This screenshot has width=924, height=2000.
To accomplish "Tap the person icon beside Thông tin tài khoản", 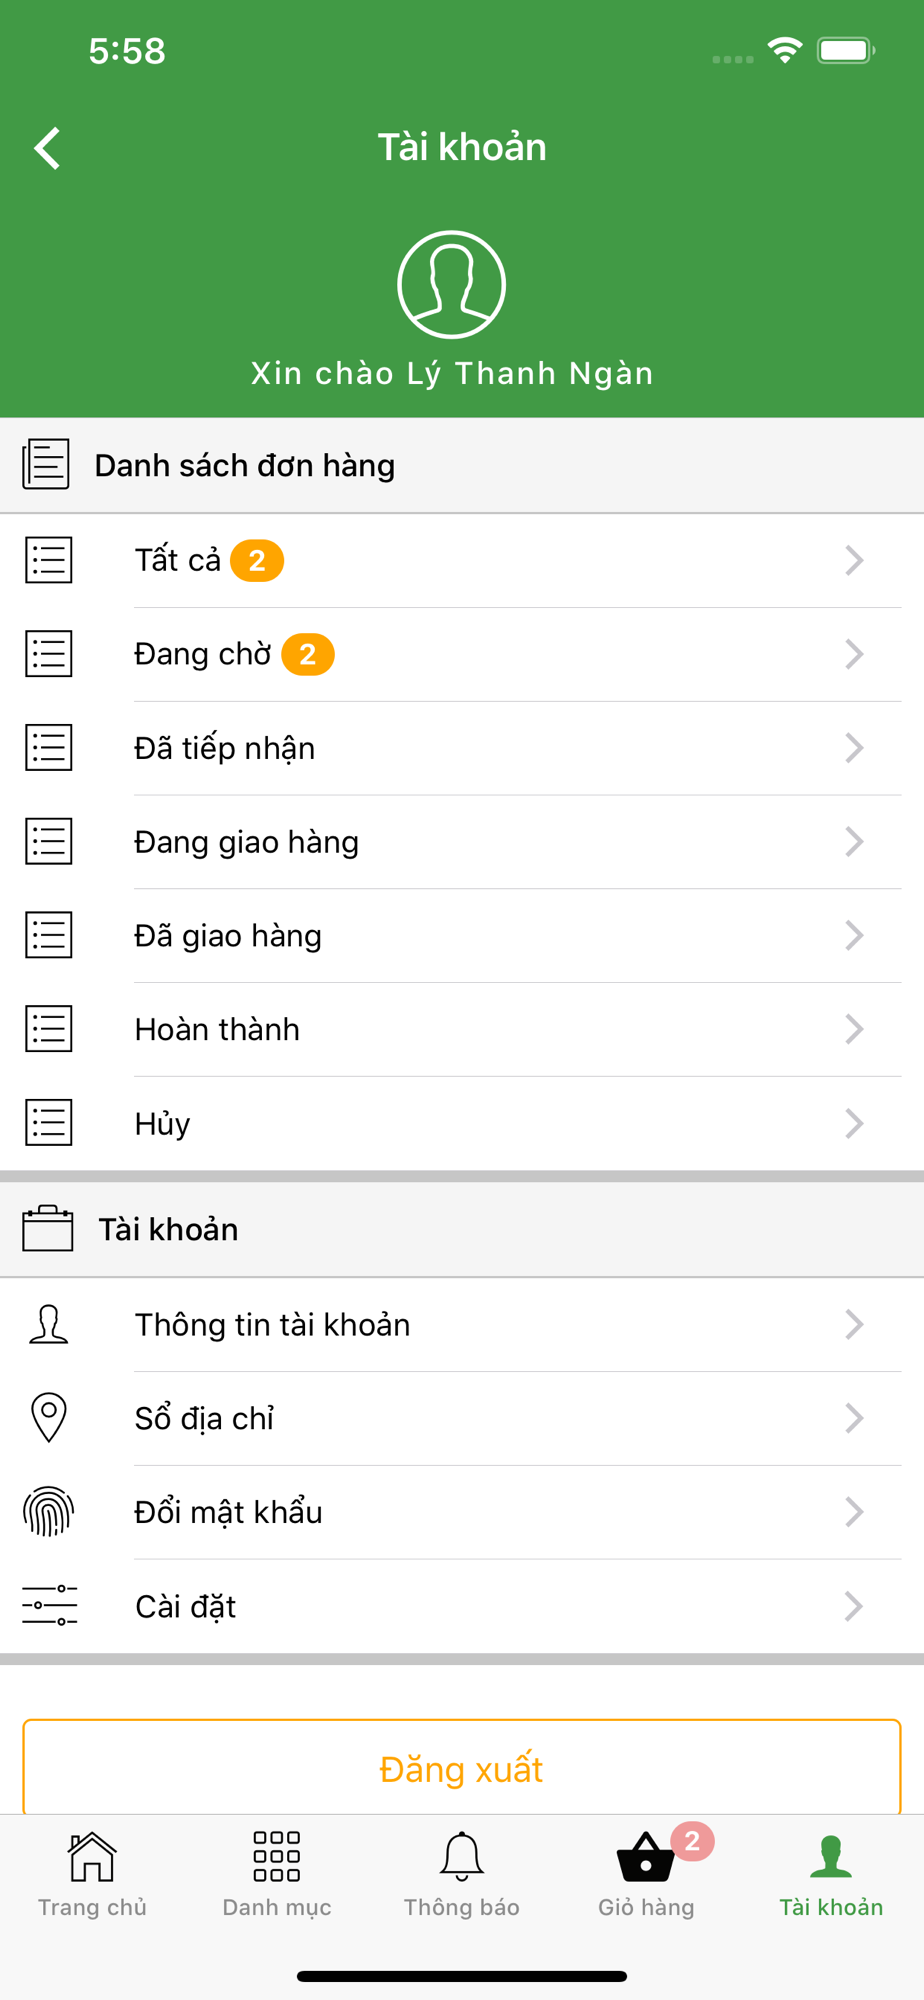I will [x=48, y=1324].
